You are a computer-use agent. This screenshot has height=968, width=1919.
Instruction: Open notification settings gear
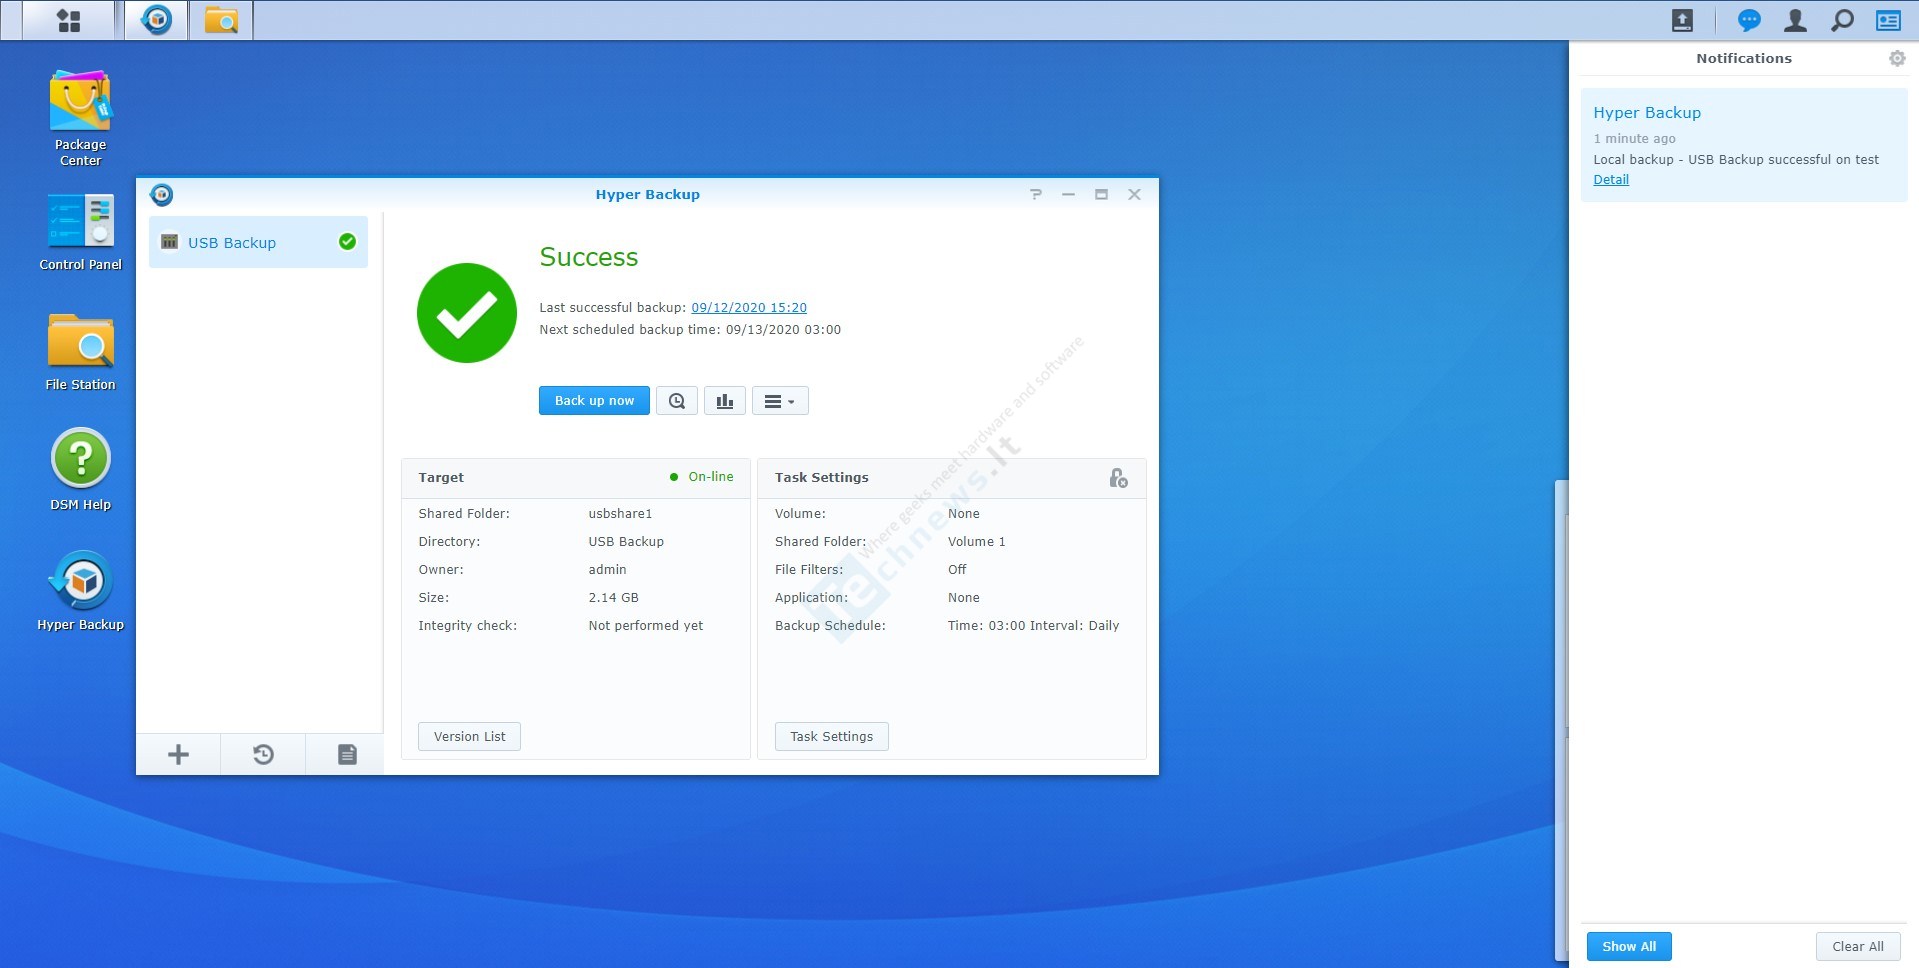1897,59
